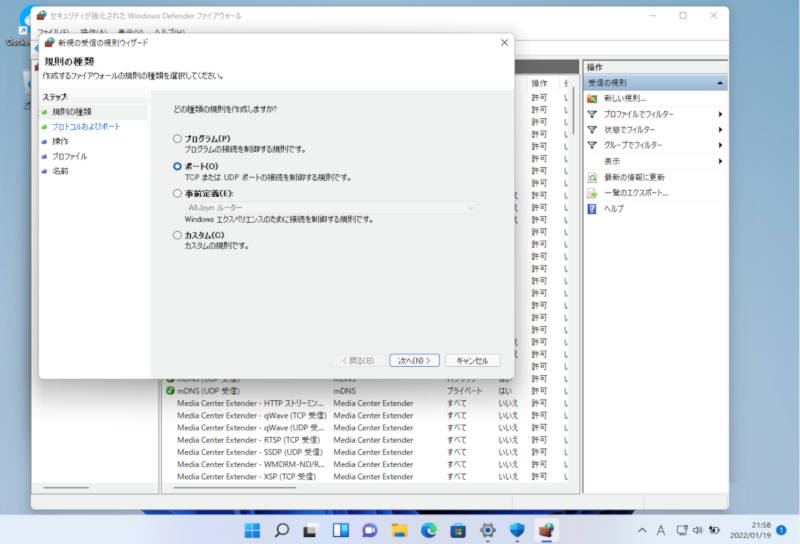Screen dimensions: 800x544
Task: Select the Media Center Extender - RTSP (TCP 受信) rule
Action: [x=248, y=440]
